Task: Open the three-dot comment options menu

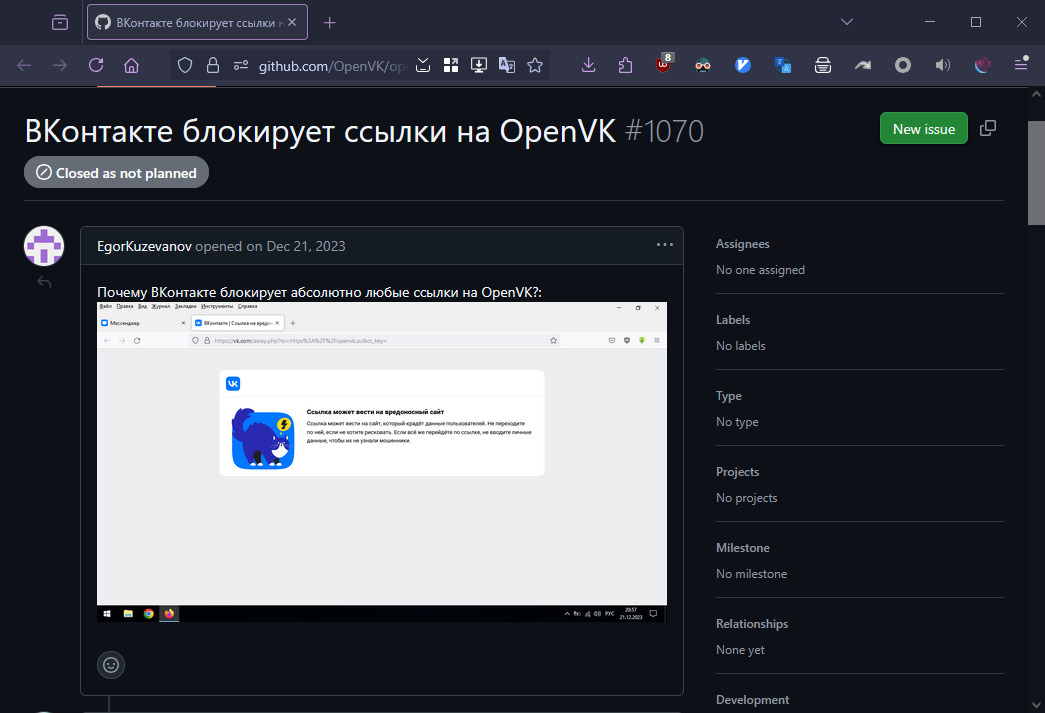Action: [665, 245]
